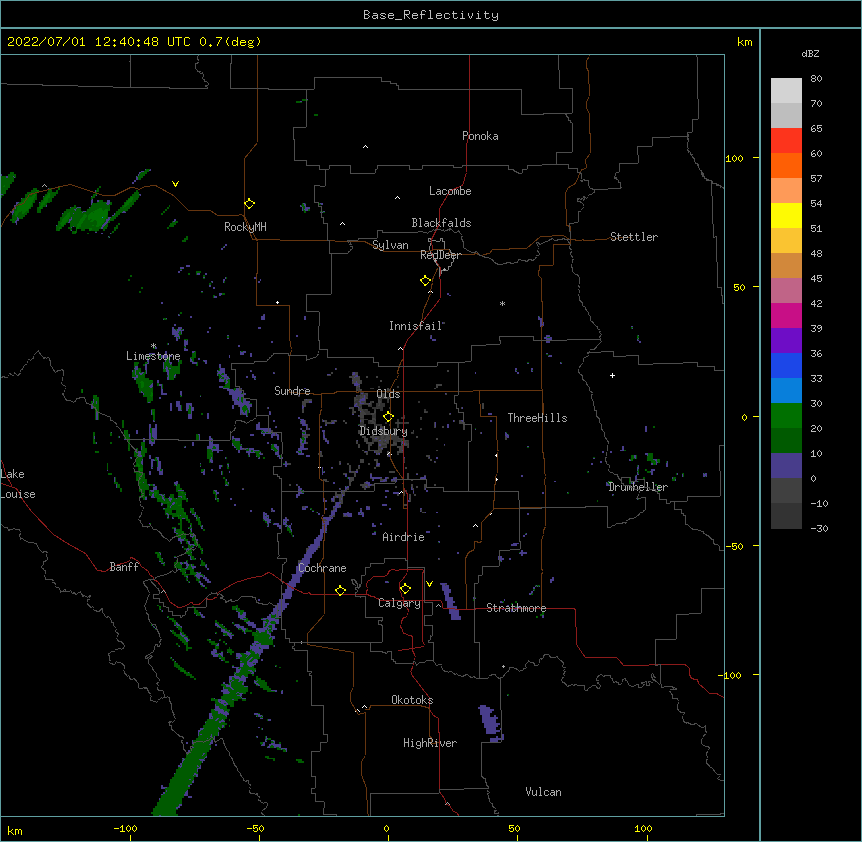Click the Stettler city label
Viewport: 862px width, 842px height.
[634, 237]
